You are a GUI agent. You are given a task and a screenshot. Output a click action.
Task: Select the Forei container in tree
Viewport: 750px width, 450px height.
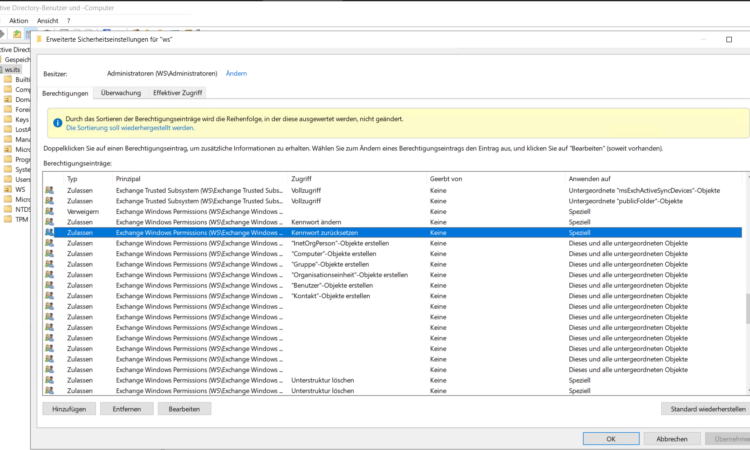point(22,109)
